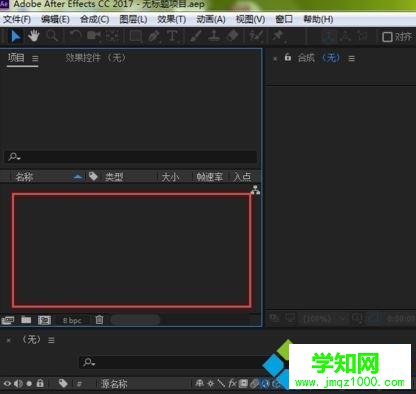This screenshot has height=394, width=416.
Task: Open the 视图(V) menu
Action: [x=250, y=19]
